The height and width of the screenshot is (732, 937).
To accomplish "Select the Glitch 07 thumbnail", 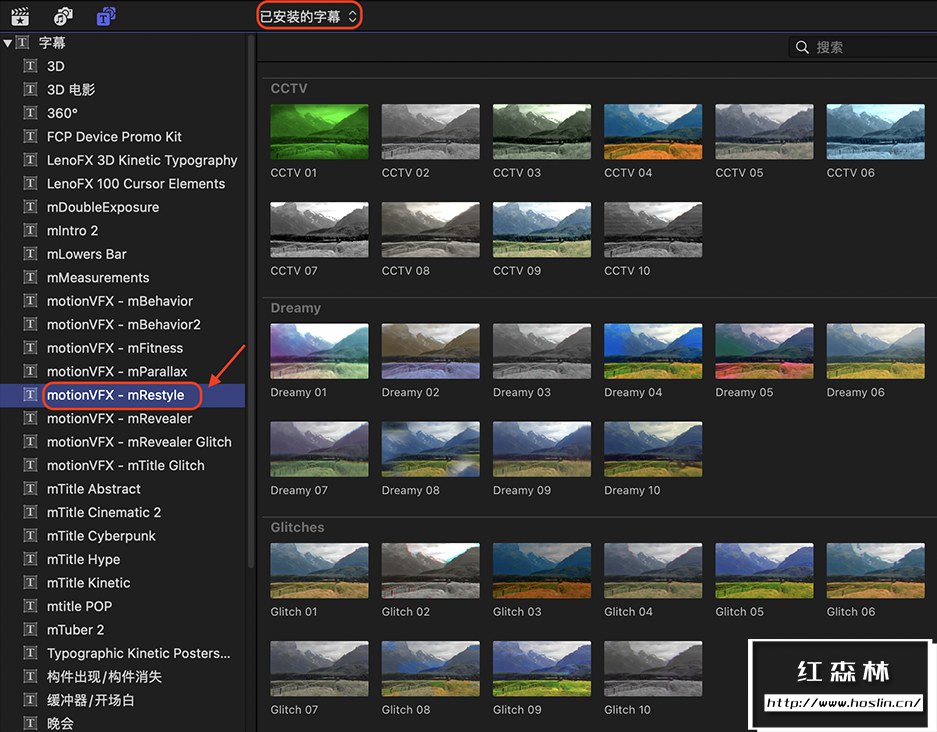I will pyautogui.click(x=319, y=669).
